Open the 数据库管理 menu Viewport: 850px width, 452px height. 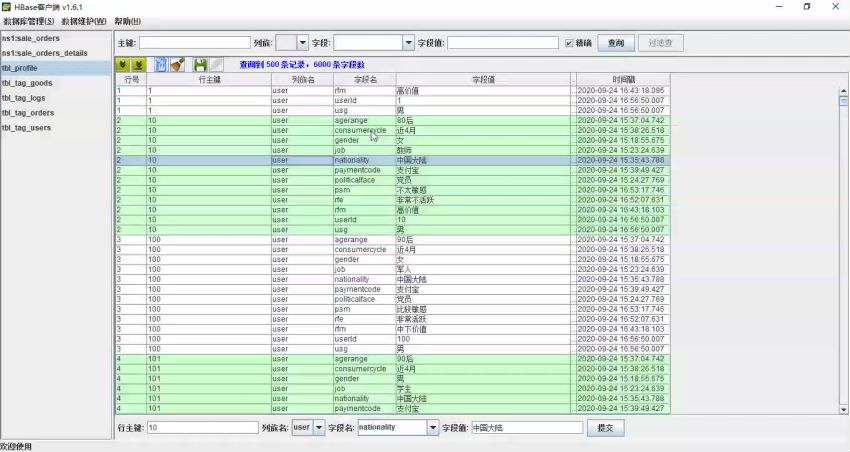click(x=29, y=21)
